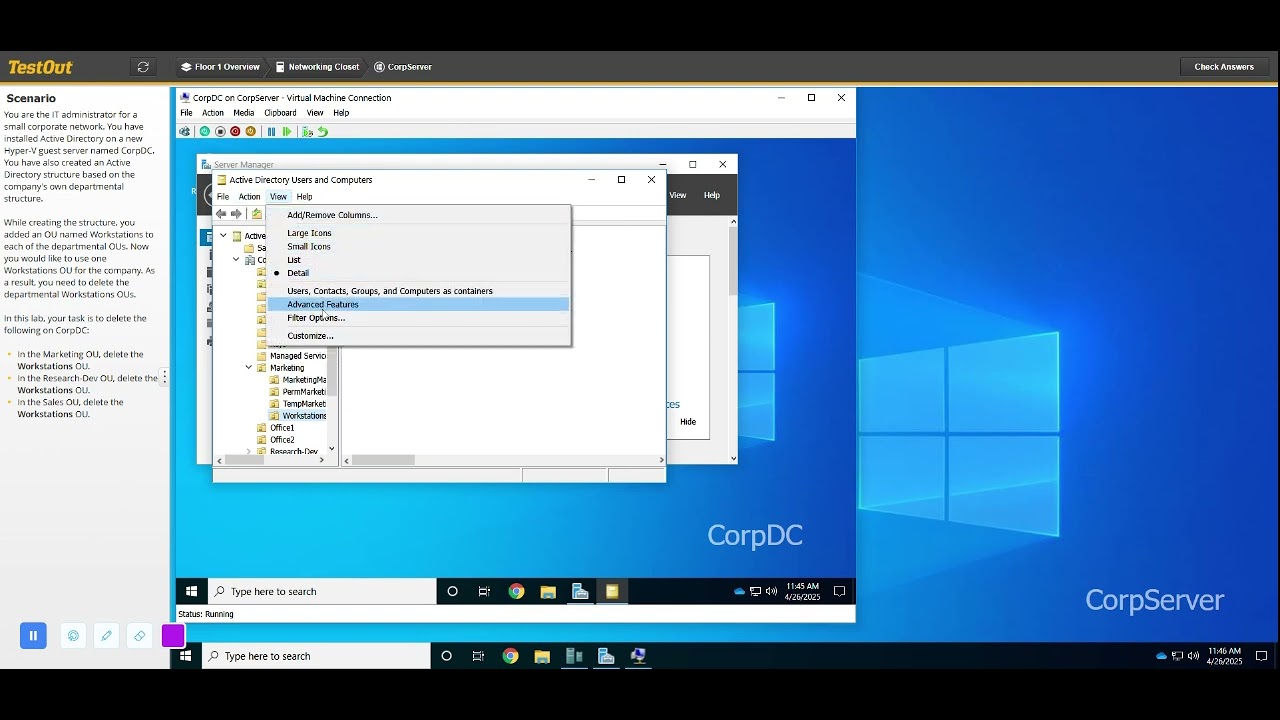Click the Forward arrow in Active Directory toolbar
Viewport: 1280px width, 720px height.
pos(236,214)
